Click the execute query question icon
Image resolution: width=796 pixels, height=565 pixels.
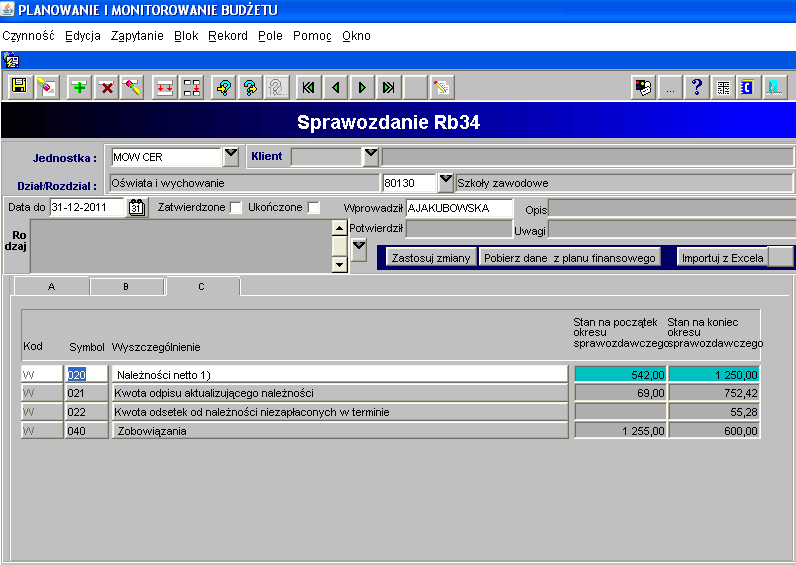tap(250, 87)
